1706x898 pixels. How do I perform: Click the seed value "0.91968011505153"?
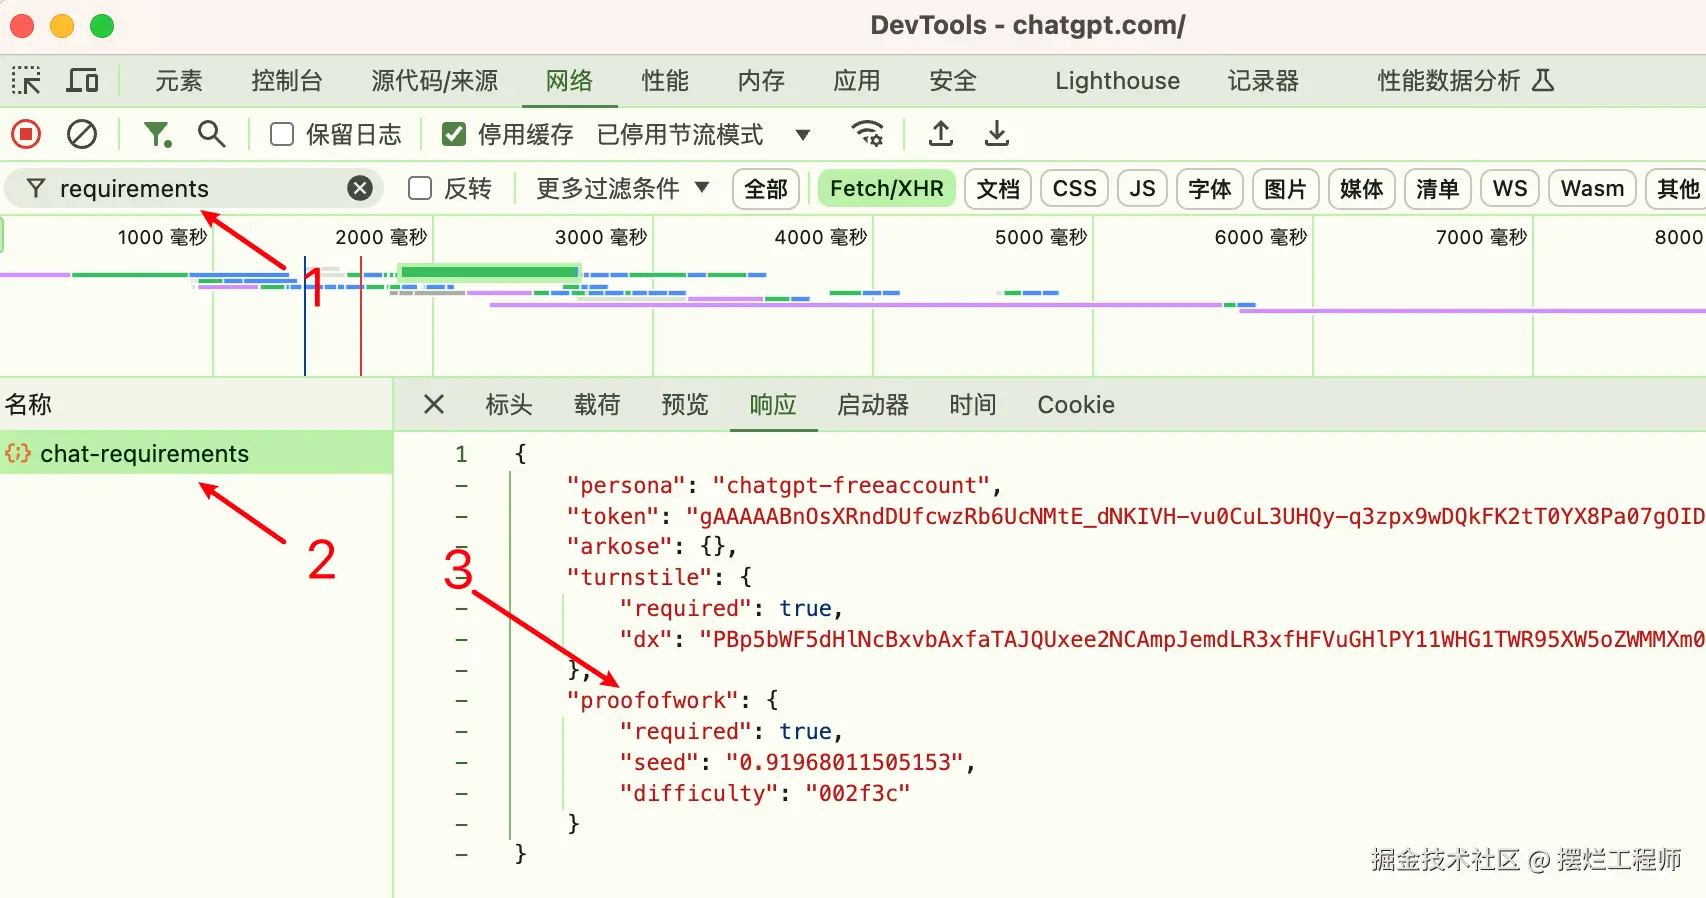(845, 762)
